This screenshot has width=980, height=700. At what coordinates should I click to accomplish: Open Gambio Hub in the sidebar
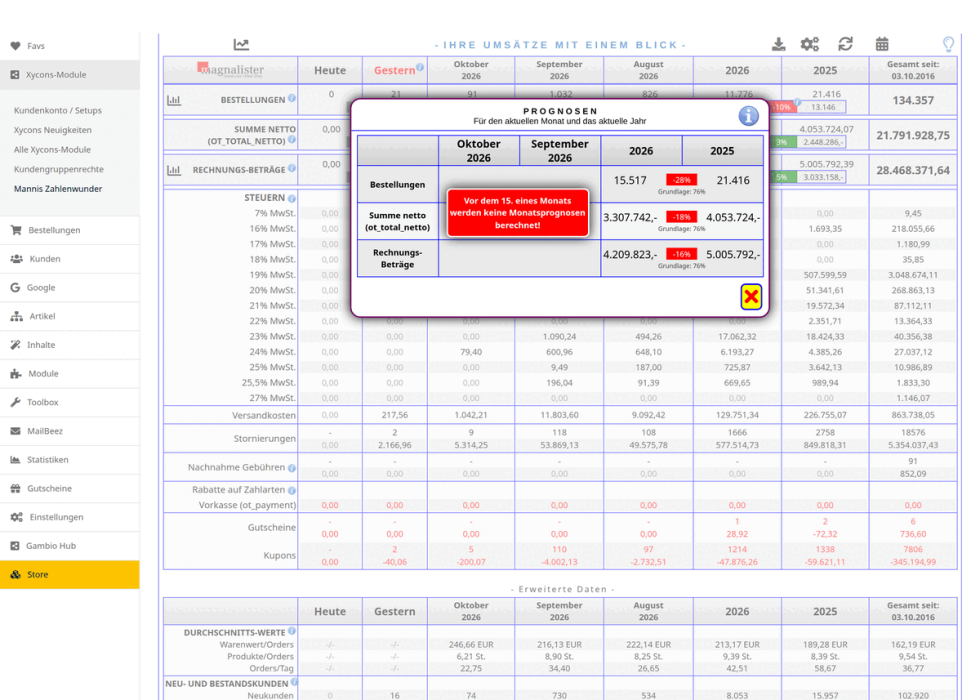(x=70, y=546)
